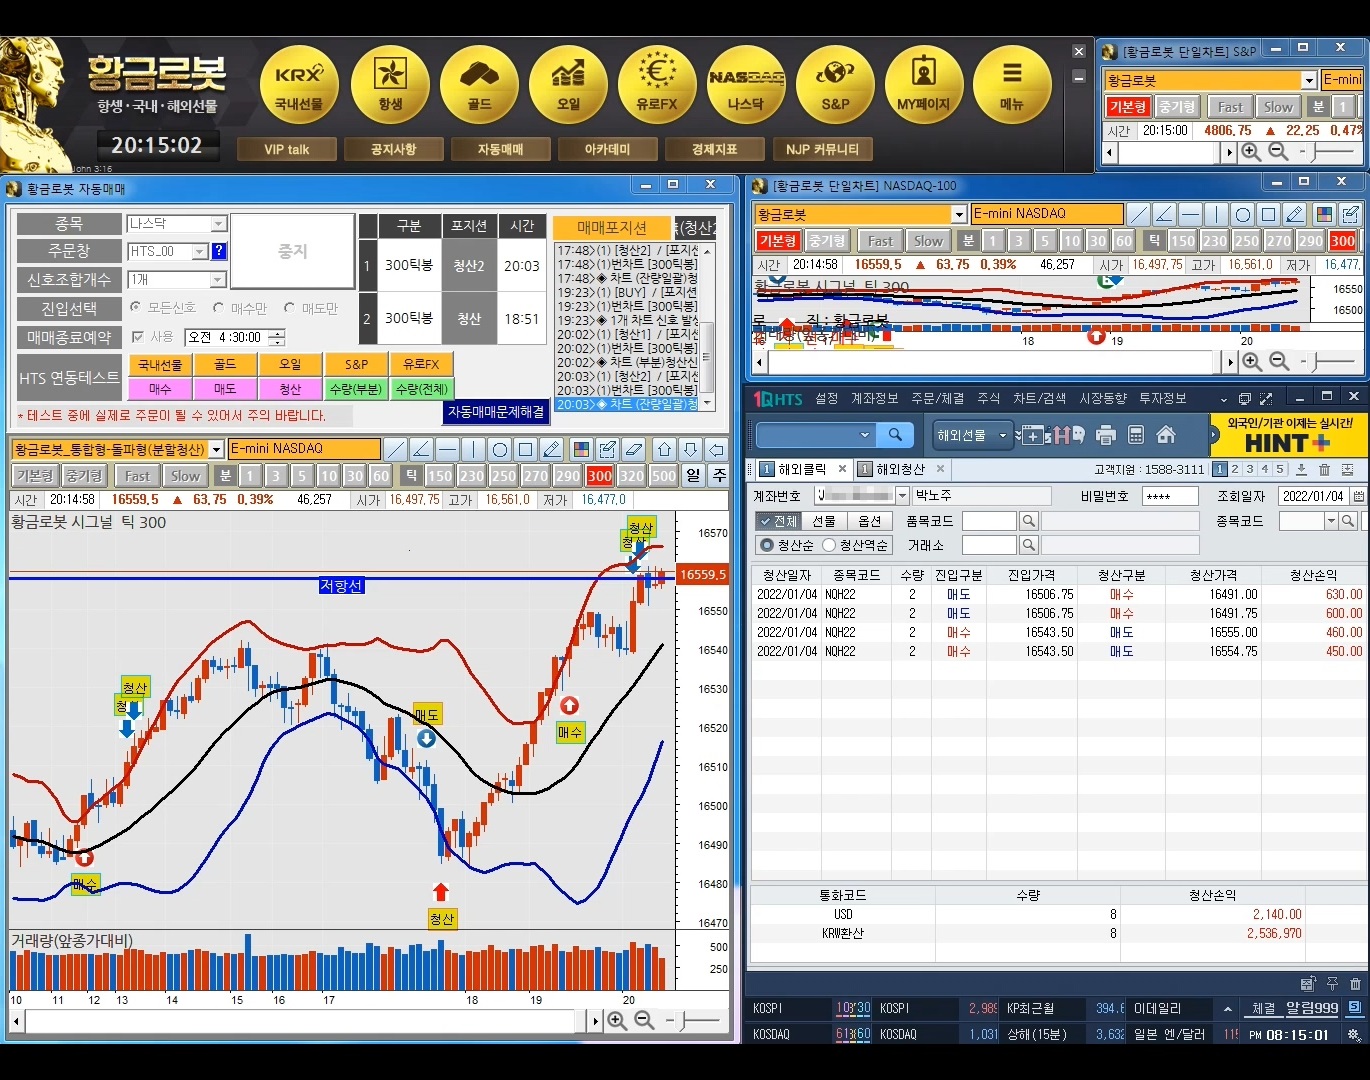Expand the 신호조합개수 1개 dropdown
This screenshot has height=1080, width=1370.
pyautogui.click(x=219, y=280)
